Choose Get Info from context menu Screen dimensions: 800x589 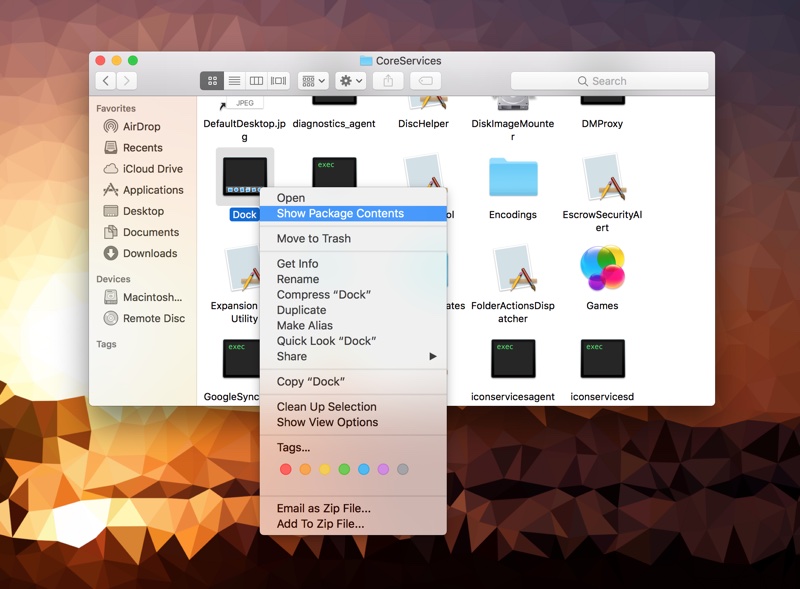tap(353, 263)
